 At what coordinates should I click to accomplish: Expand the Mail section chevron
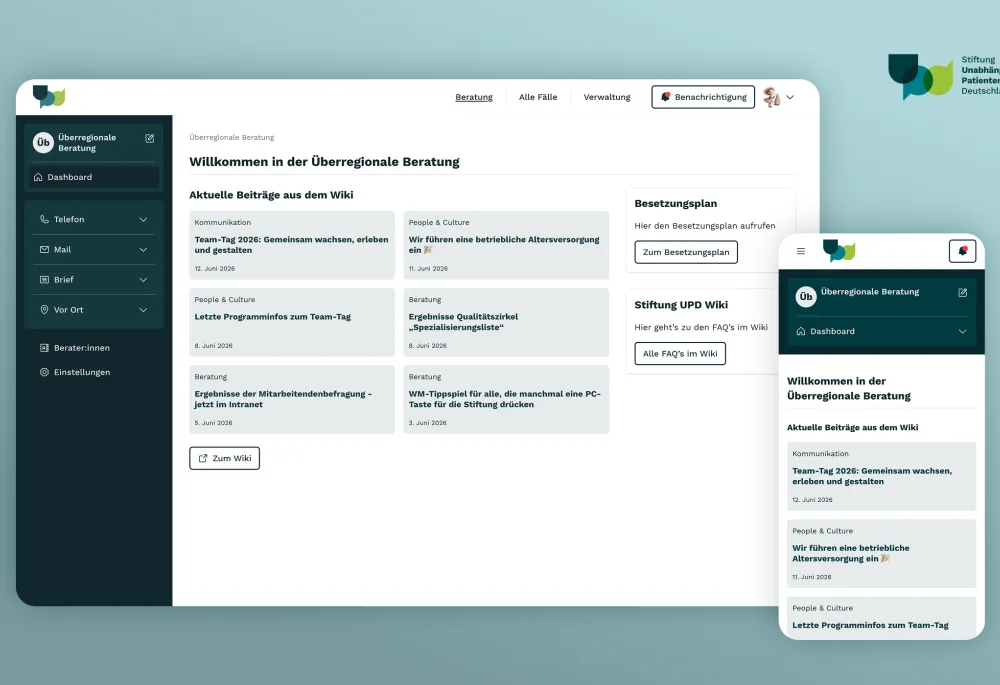point(143,249)
